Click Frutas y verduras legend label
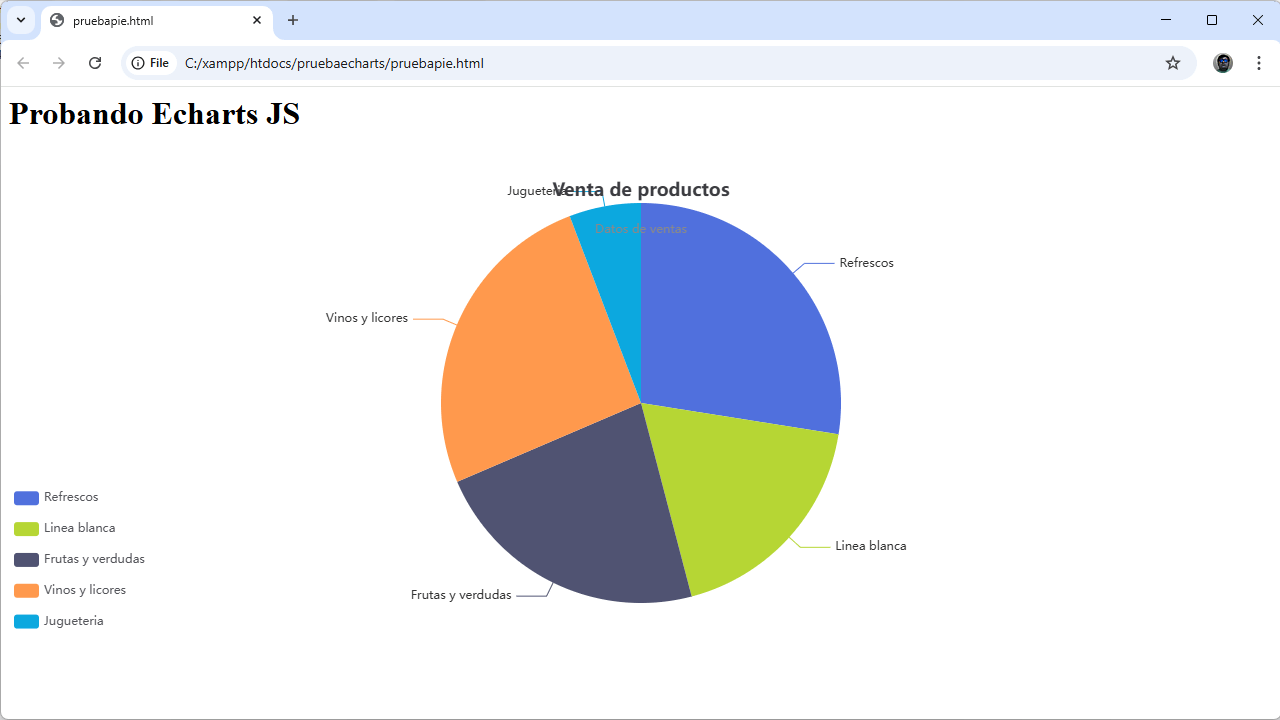The height and width of the screenshot is (720, 1280). 94,559
